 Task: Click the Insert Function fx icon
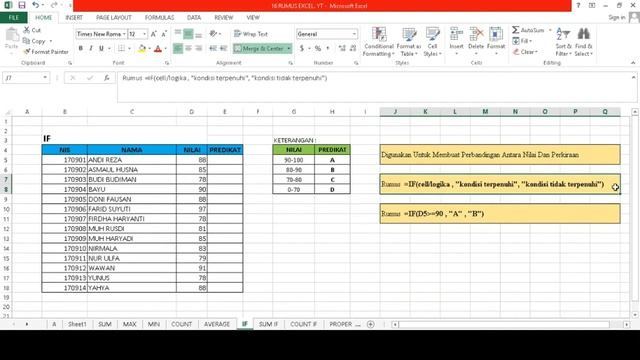(107, 78)
